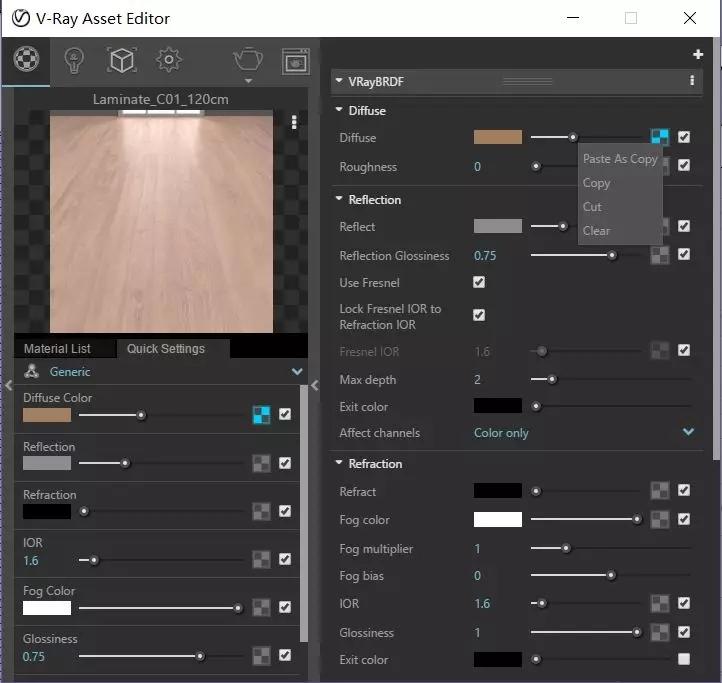Open Refract texture slot
The height and width of the screenshot is (683, 722).
659,491
